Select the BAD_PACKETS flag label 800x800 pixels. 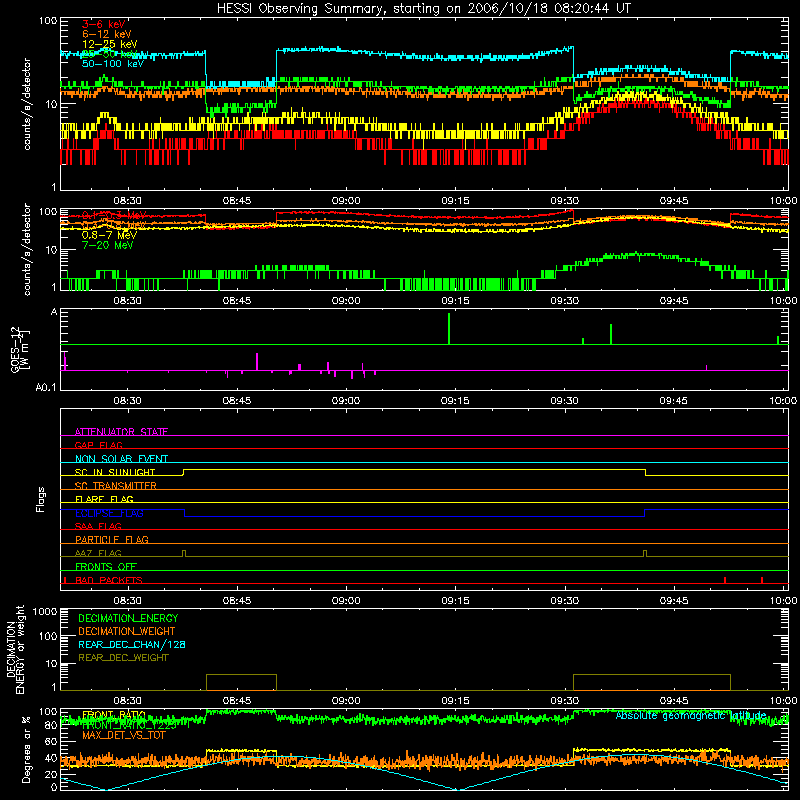[109, 580]
